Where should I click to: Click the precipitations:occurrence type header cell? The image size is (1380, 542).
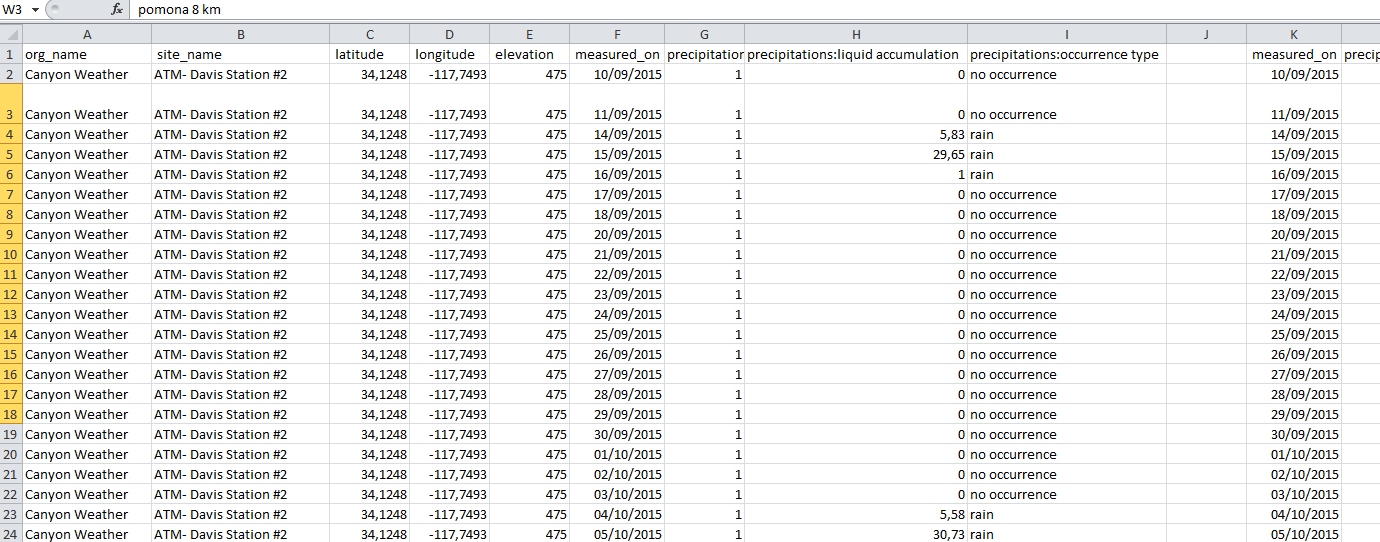[1064, 54]
